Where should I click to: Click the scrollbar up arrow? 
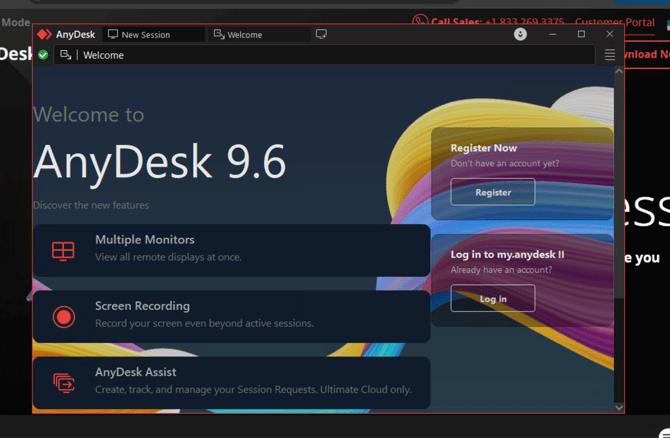[619, 71]
